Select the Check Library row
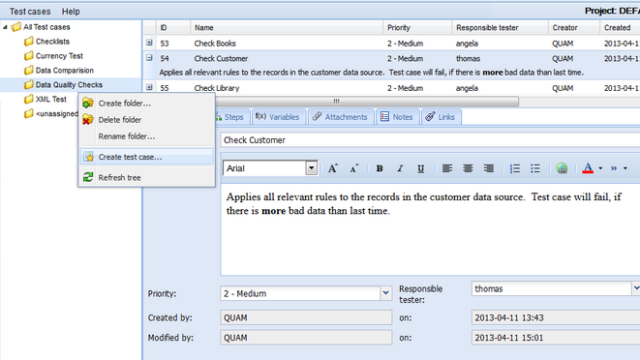640x360 pixels. (391, 88)
